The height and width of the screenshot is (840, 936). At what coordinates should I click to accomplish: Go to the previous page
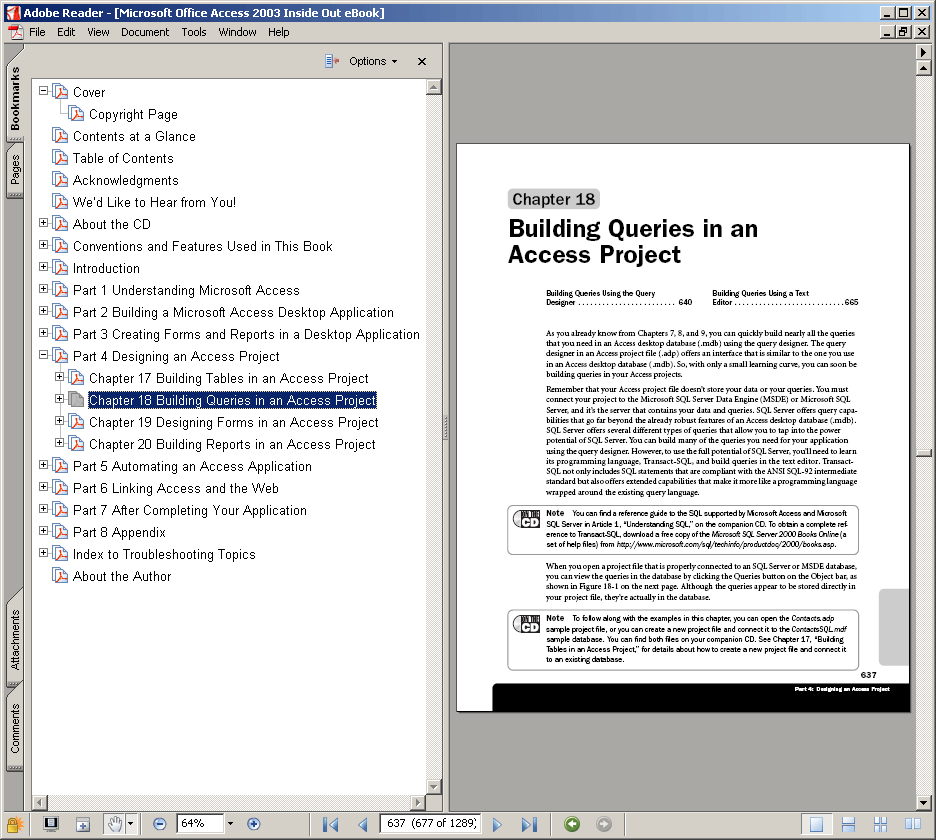pyautogui.click(x=362, y=824)
